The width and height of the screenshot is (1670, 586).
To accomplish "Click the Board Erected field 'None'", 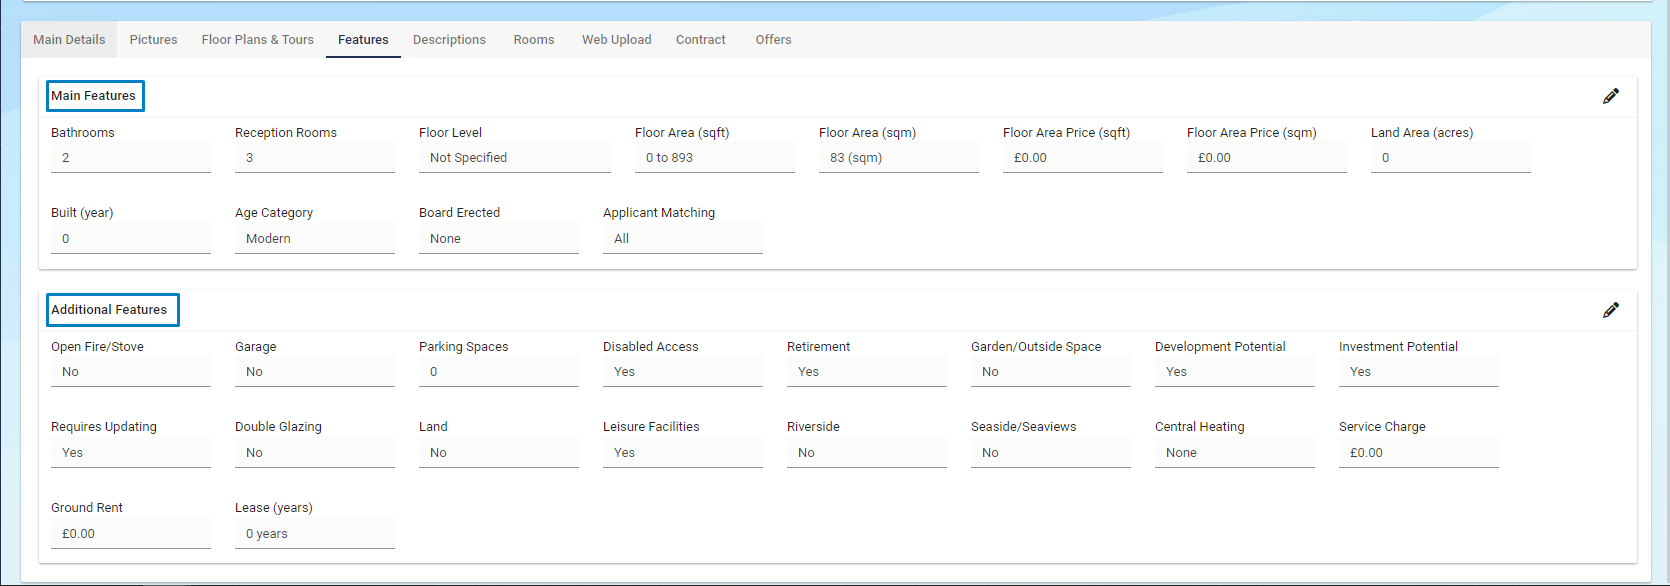I will [499, 239].
